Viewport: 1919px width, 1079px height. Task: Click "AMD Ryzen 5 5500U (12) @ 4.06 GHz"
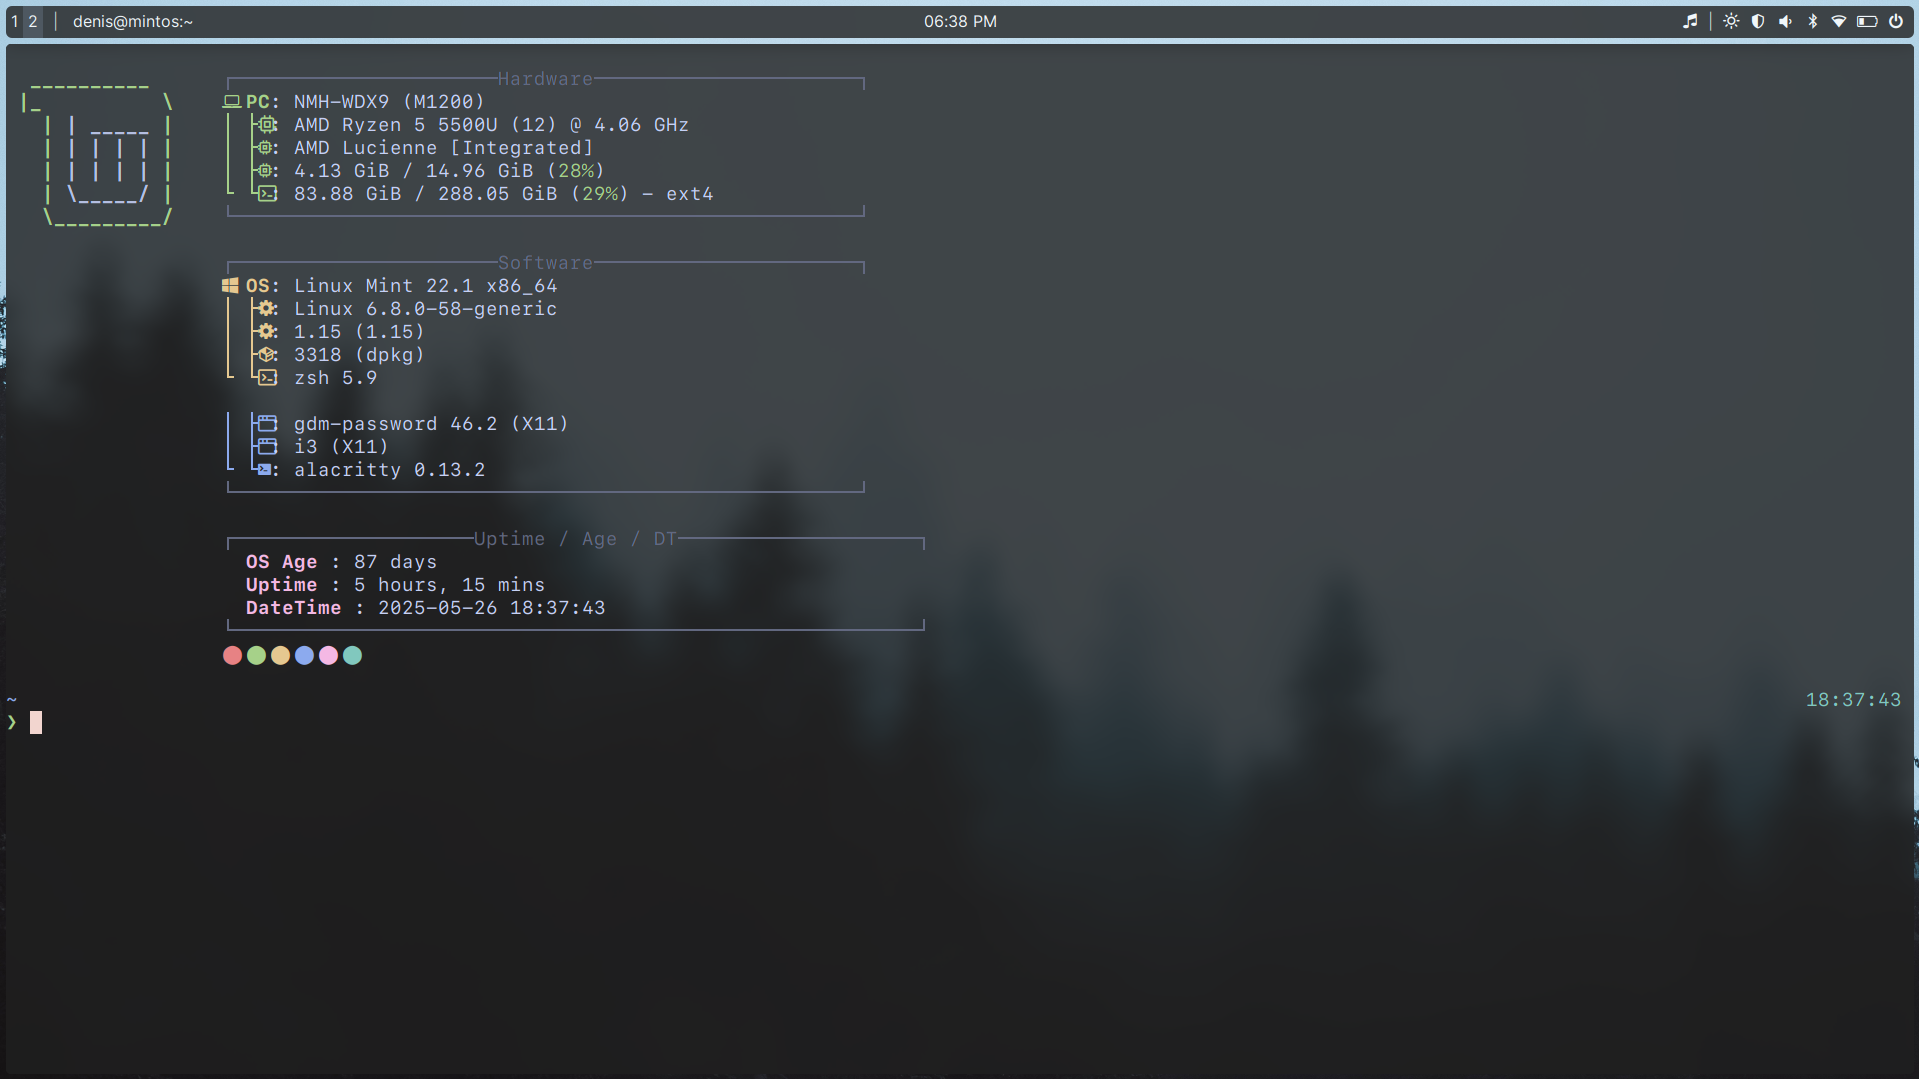[491, 125]
